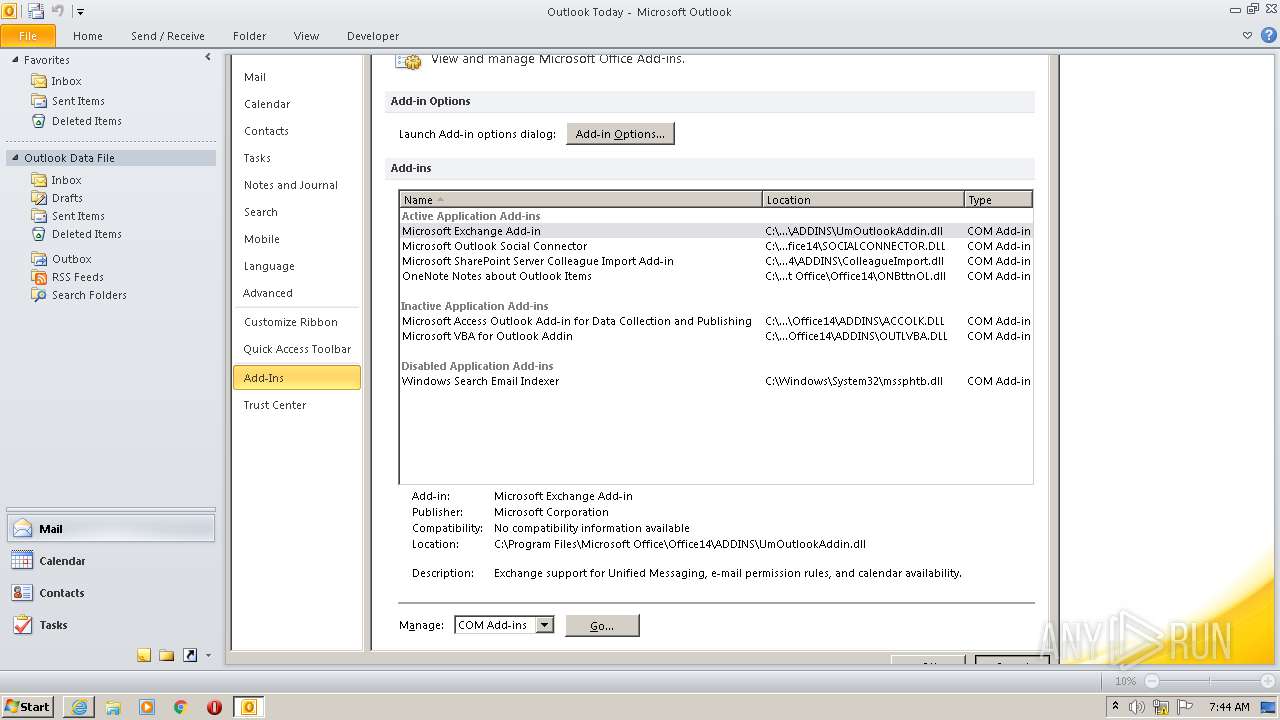Open Inbox under Favorites
The width and height of the screenshot is (1280, 720).
67,81
